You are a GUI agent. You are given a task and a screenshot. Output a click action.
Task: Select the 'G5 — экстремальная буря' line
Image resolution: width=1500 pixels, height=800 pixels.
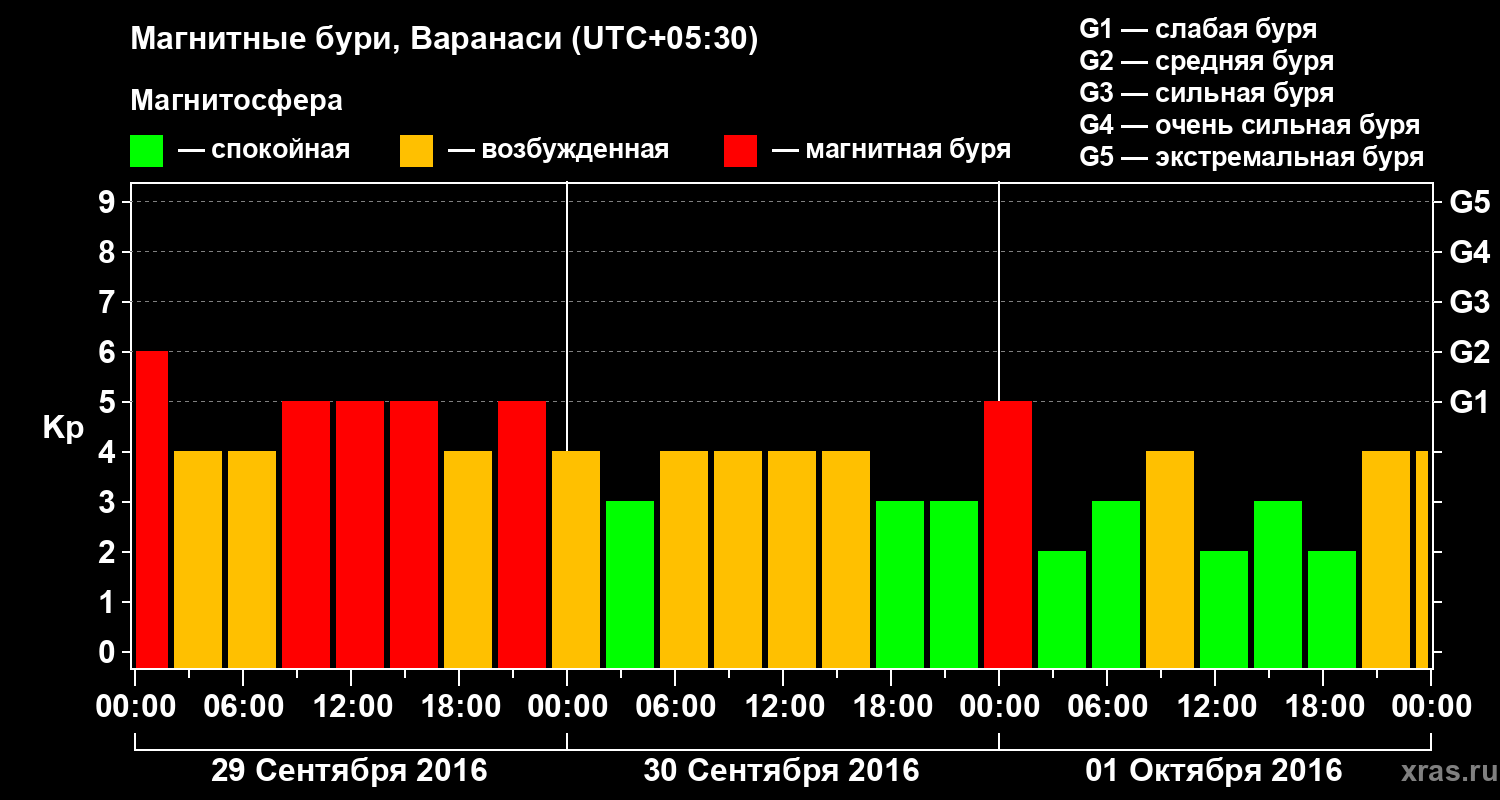(x=1252, y=158)
